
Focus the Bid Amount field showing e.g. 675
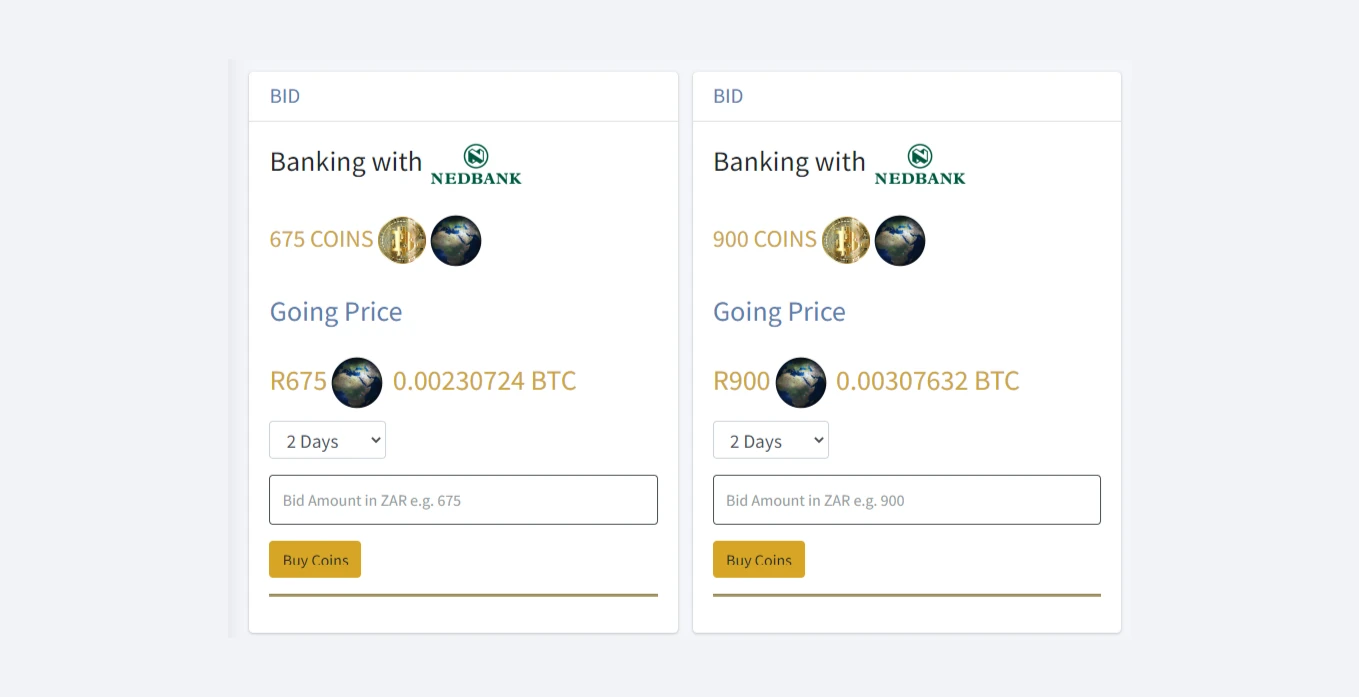point(463,500)
